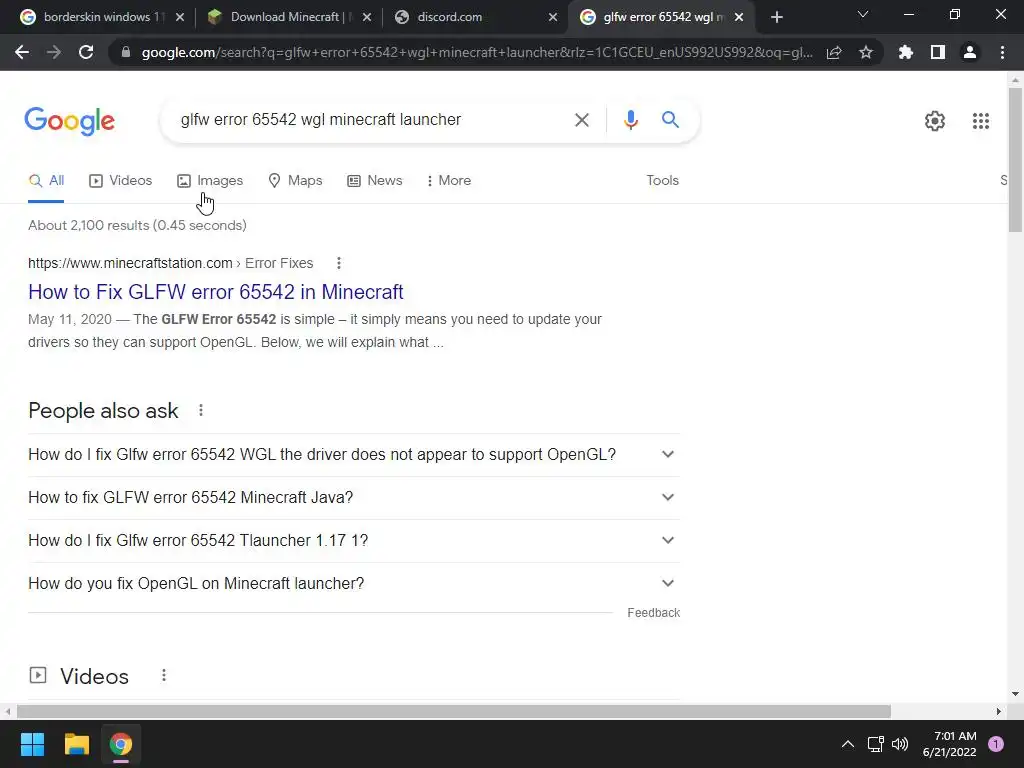Open options for minecraftstation result

point(338,263)
